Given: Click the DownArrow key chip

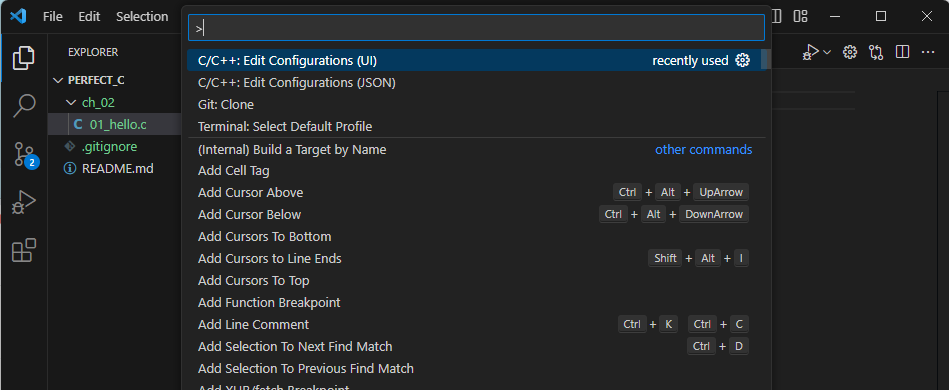Looking at the screenshot, I should [714, 214].
